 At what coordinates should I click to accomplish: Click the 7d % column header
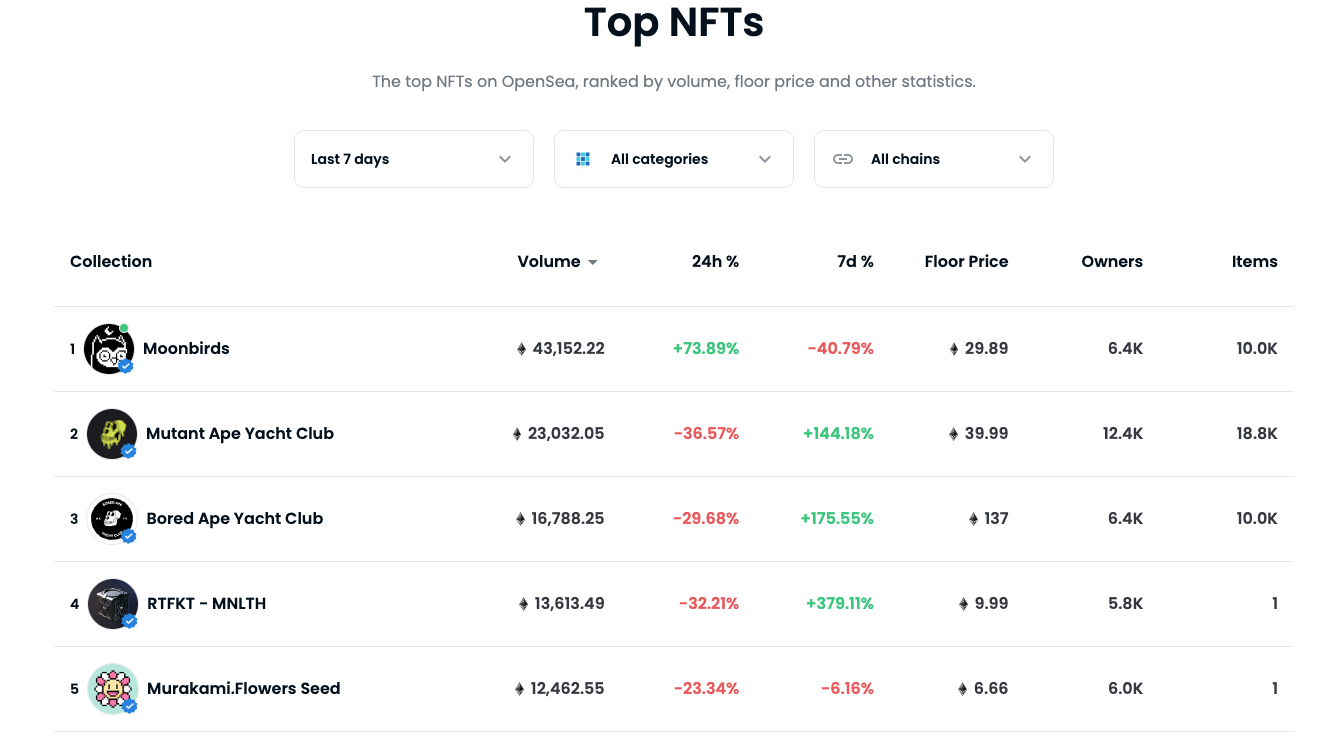coord(855,261)
